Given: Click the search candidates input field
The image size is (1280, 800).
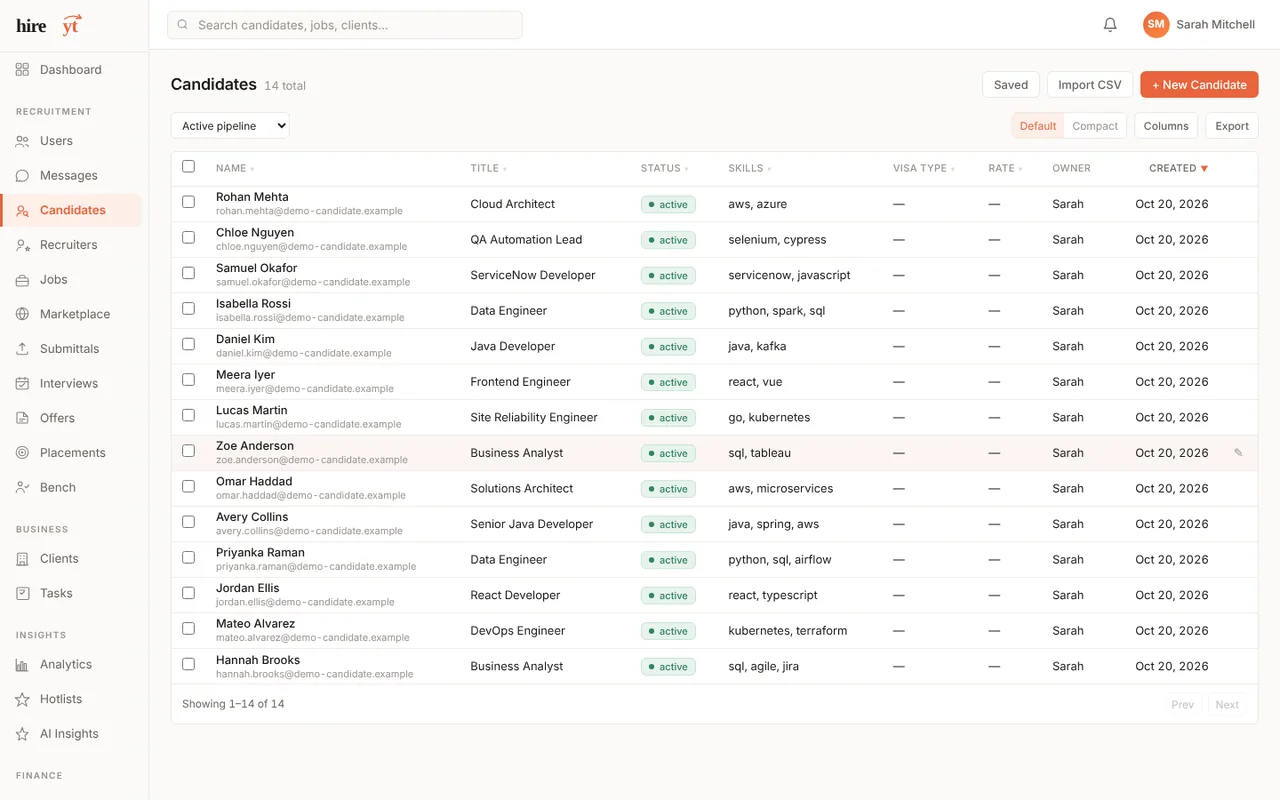Looking at the screenshot, I should click(x=345, y=25).
